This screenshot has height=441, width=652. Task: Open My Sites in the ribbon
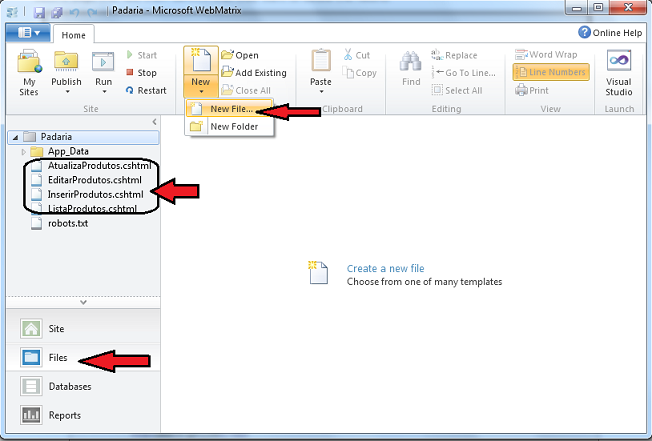click(x=29, y=73)
